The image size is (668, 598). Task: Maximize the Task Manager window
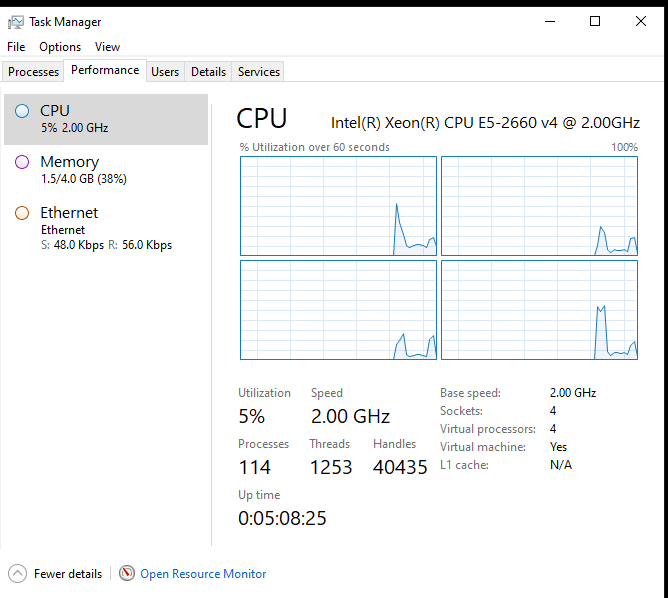(x=595, y=21)
